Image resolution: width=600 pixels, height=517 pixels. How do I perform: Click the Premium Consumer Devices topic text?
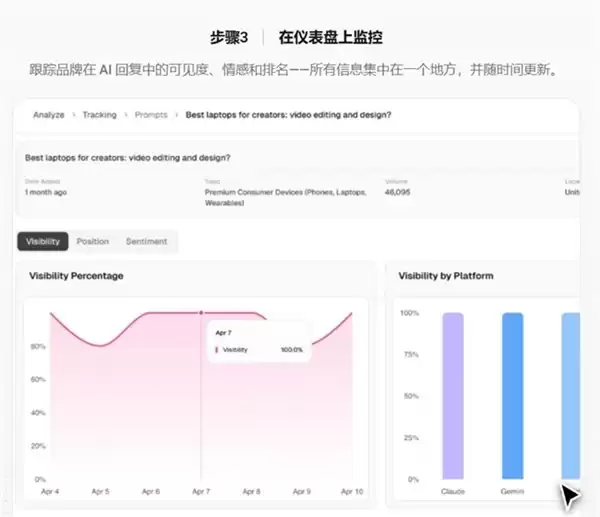[285, 197]
